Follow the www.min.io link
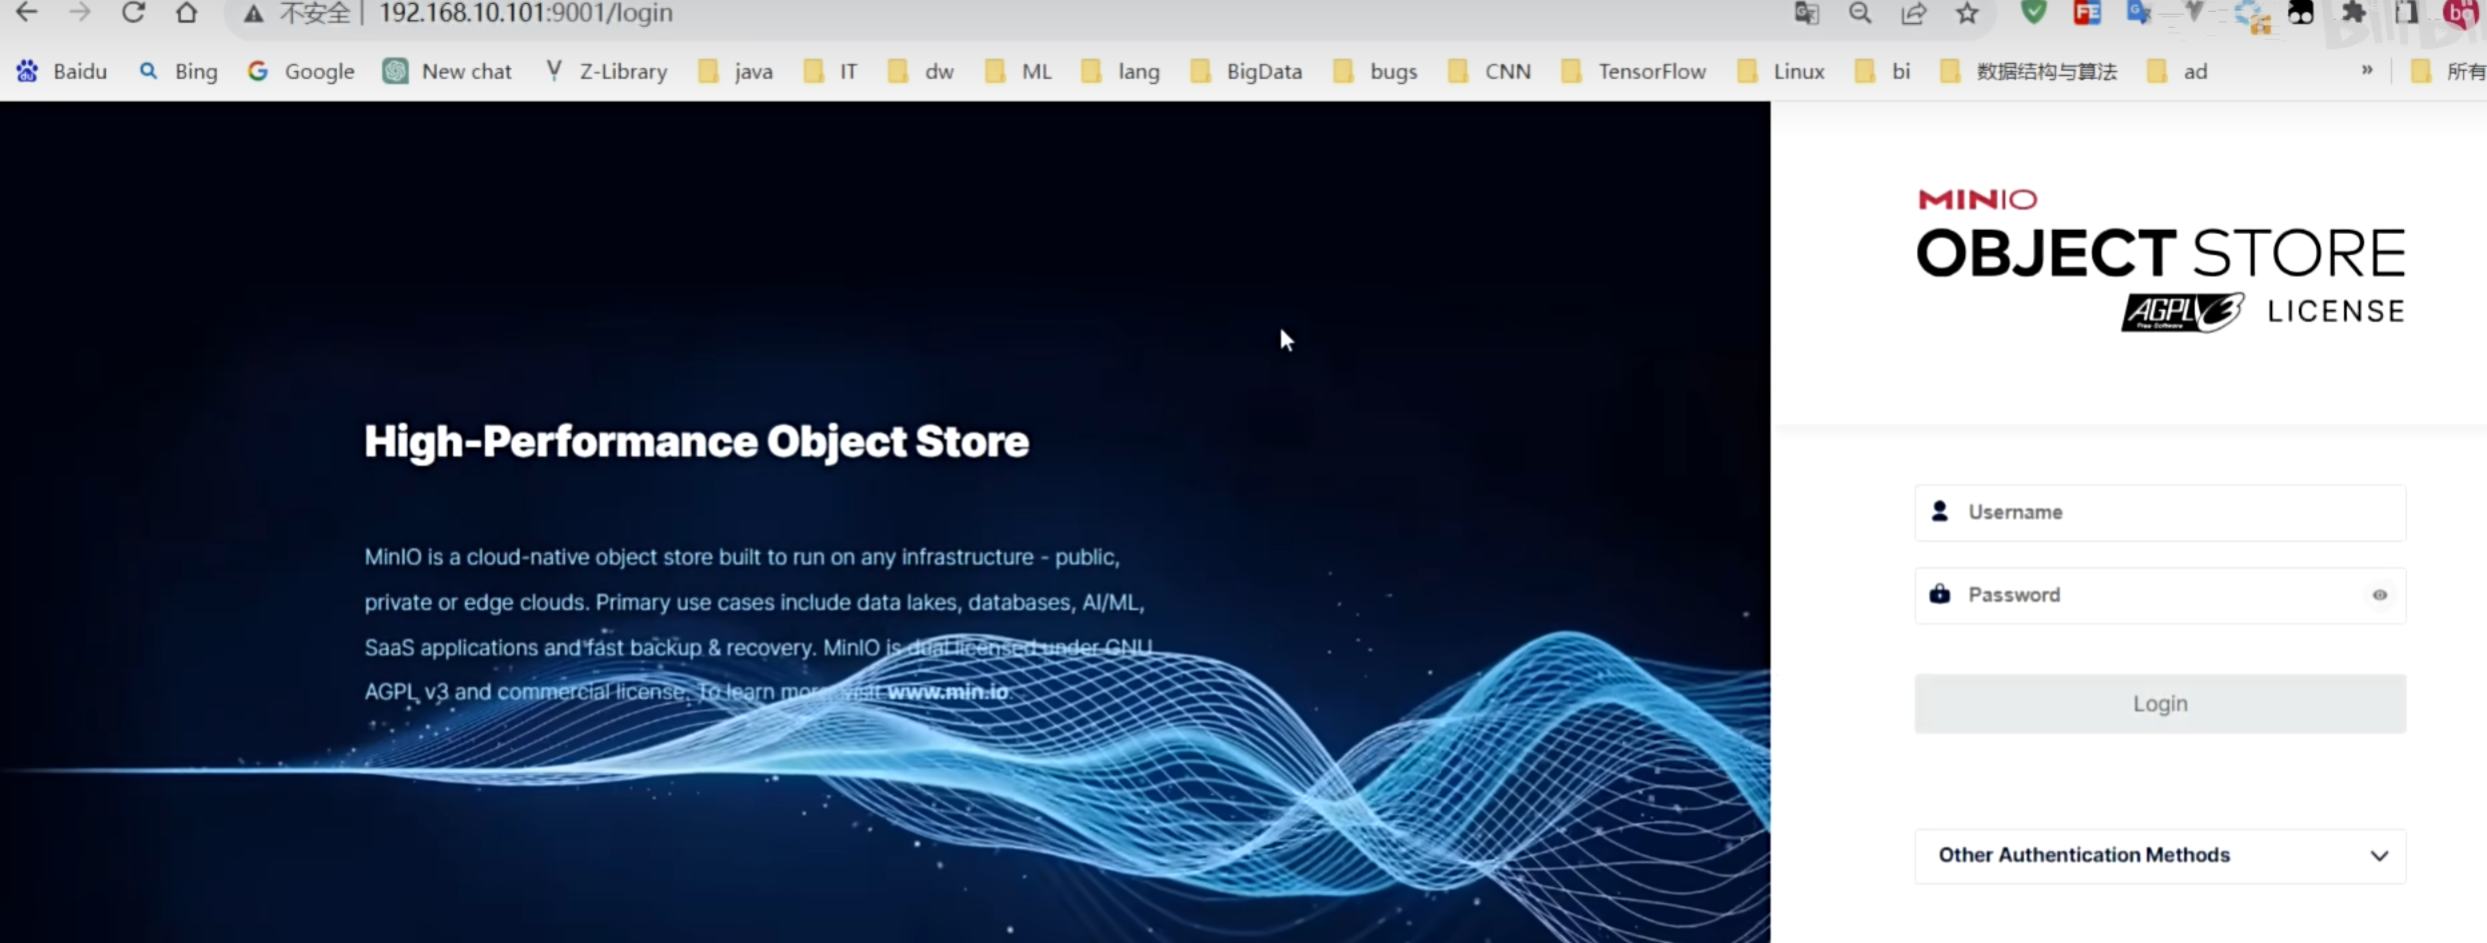The image size is (2487, 943). click(x=948, y=692)
